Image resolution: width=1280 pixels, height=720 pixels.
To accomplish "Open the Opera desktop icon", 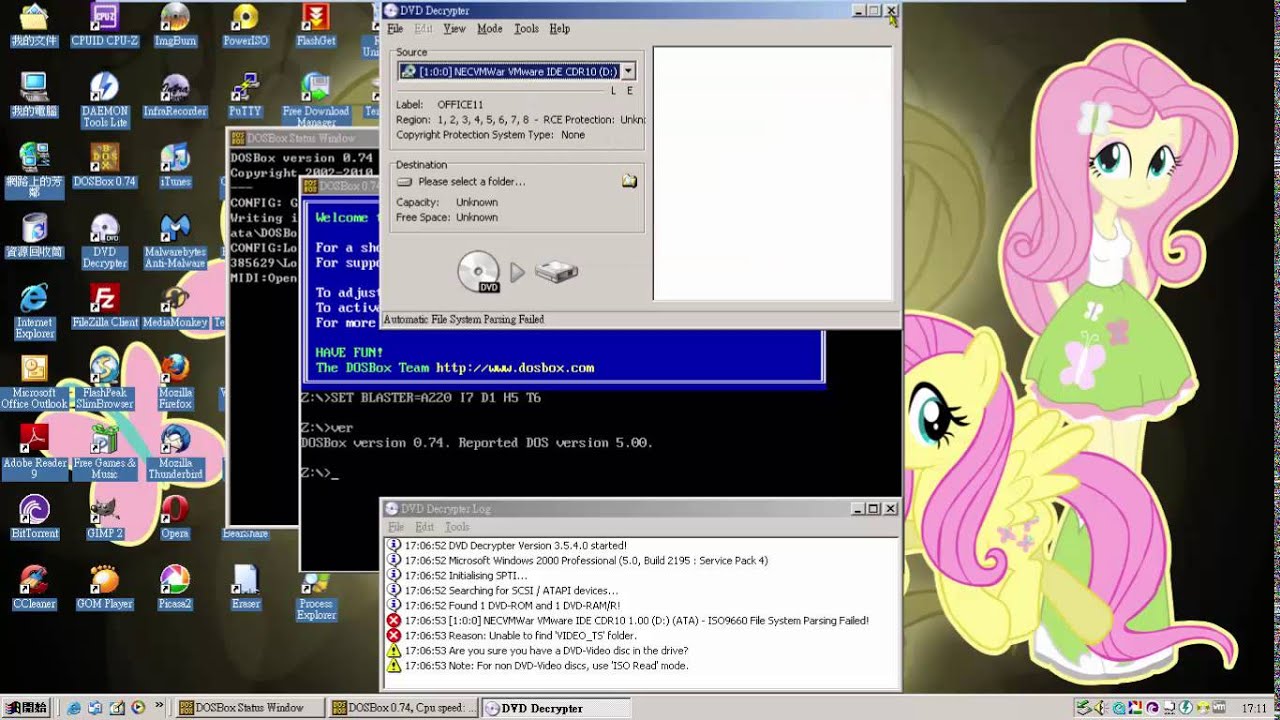I will pyautogui.click(x=175, y=518).
